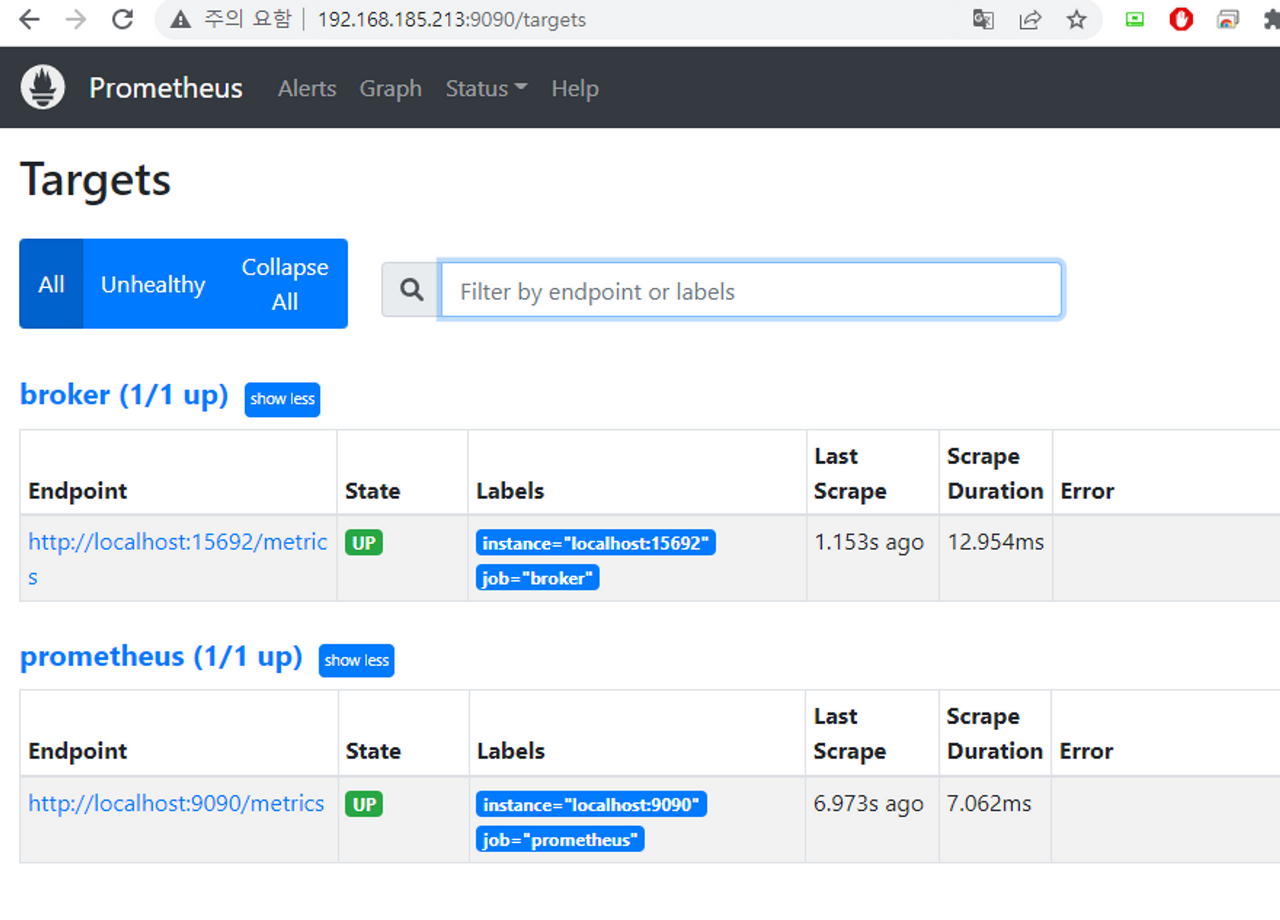Image resolution: width=1280 pixels, height=920 pixels.
Task: Open the localhost:9090/metrics endpoint link
Action: click(x=176, y=803)
